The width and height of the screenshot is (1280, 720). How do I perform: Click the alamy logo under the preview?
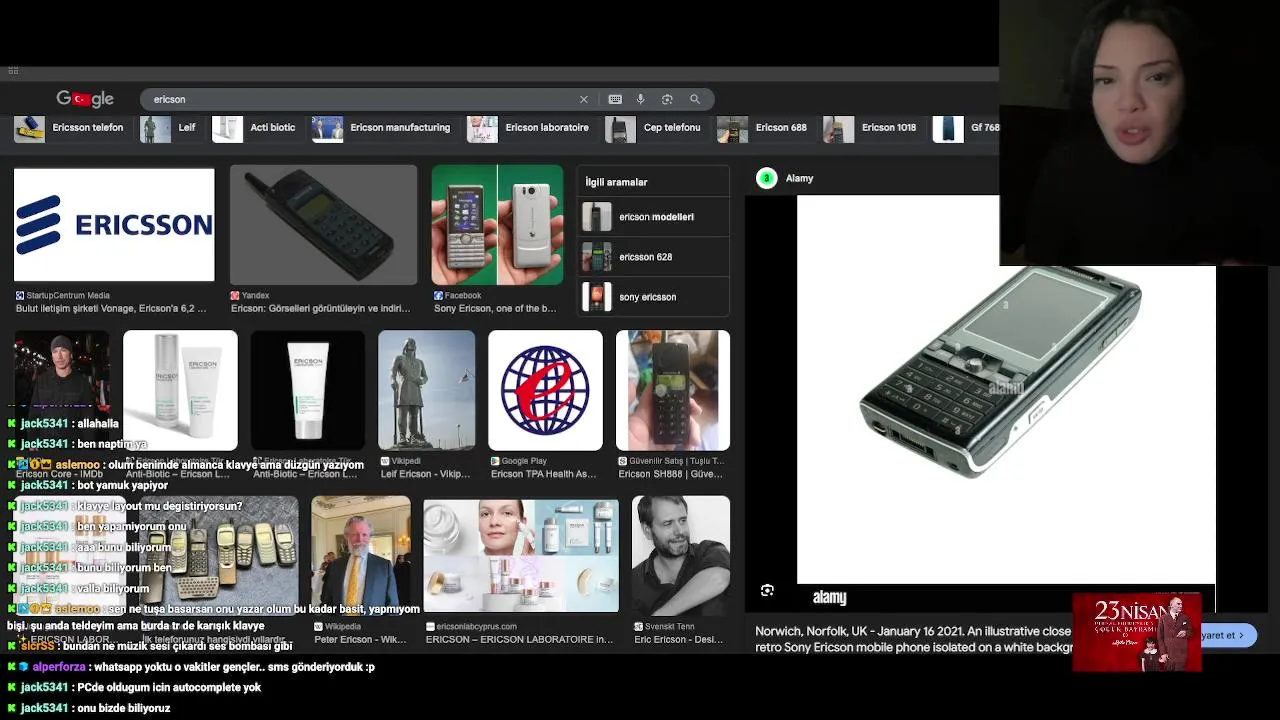829,598
